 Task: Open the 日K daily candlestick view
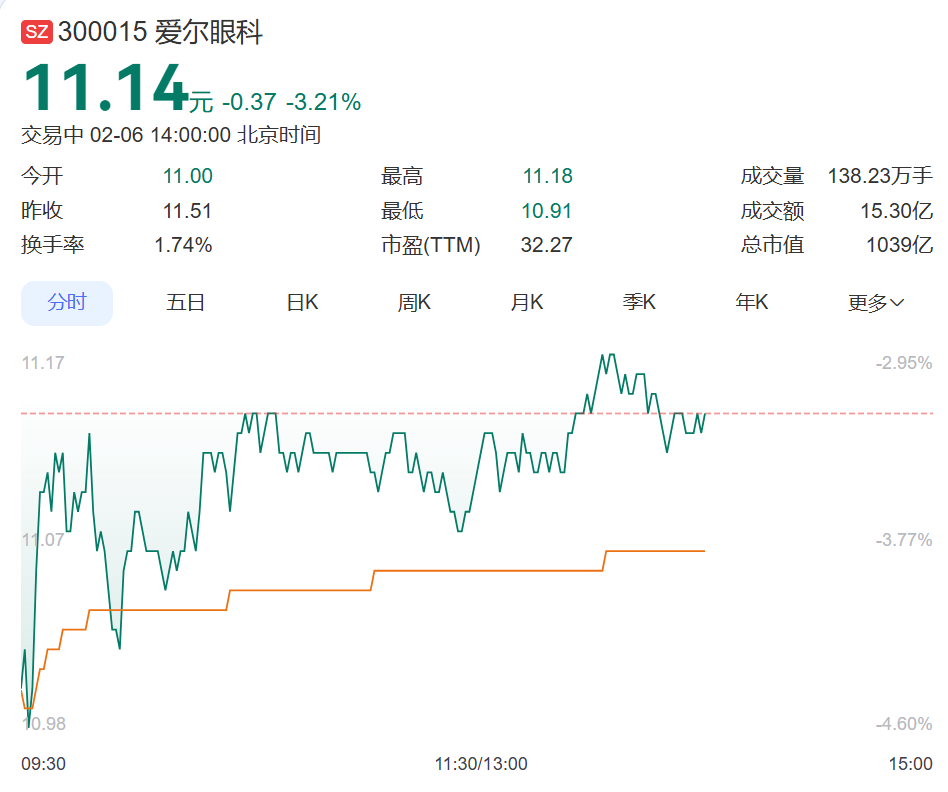pyautogui.click(x=301, y=302)
